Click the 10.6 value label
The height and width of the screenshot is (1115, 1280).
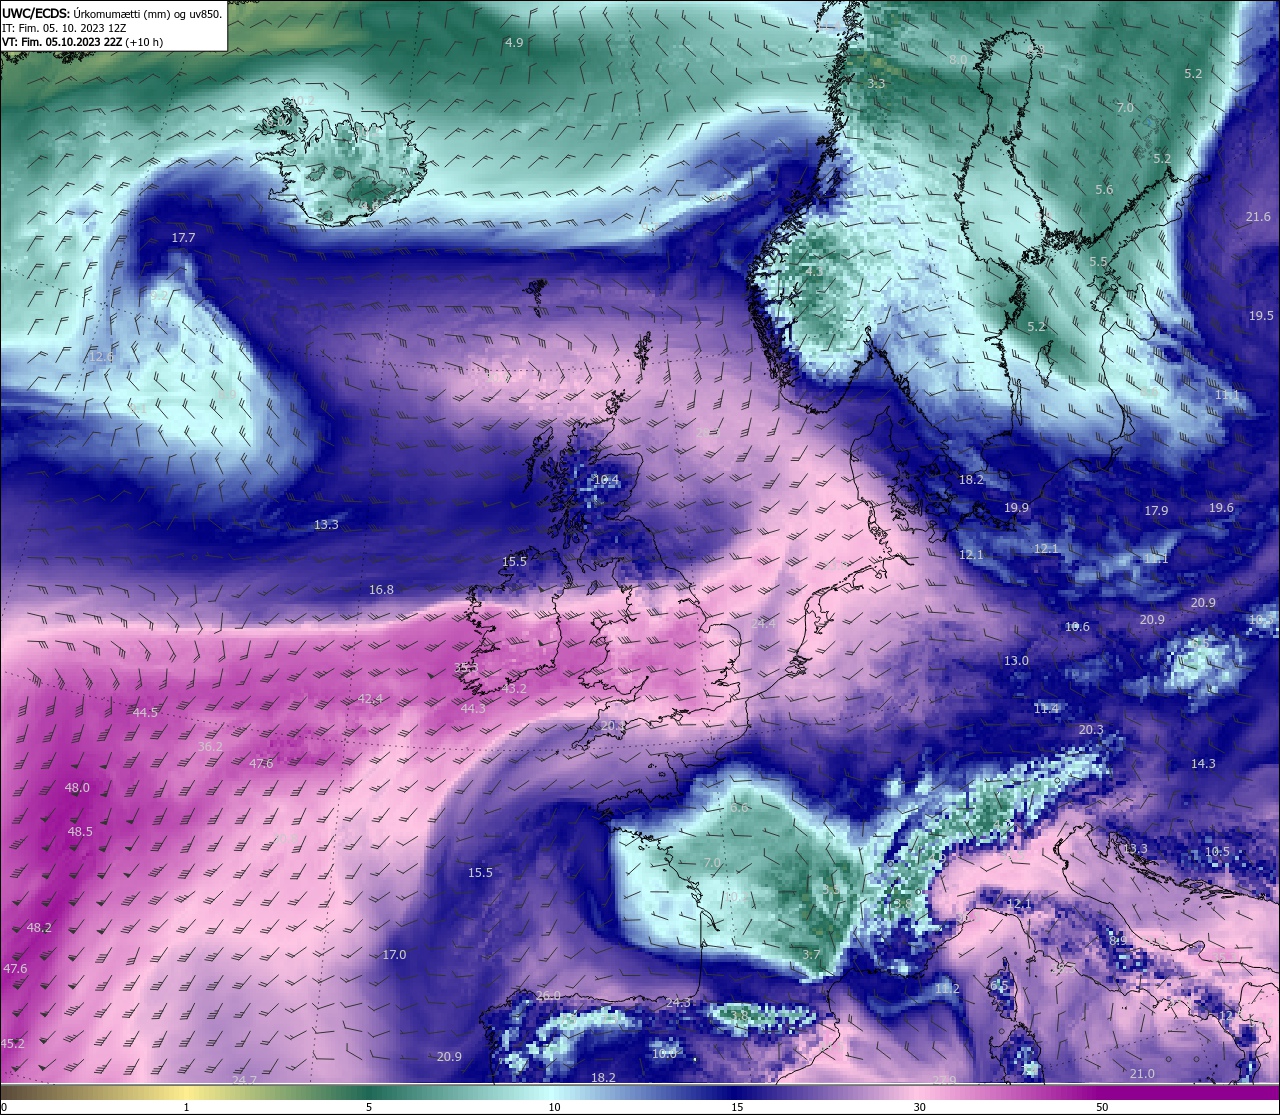tap(1077, 627)
